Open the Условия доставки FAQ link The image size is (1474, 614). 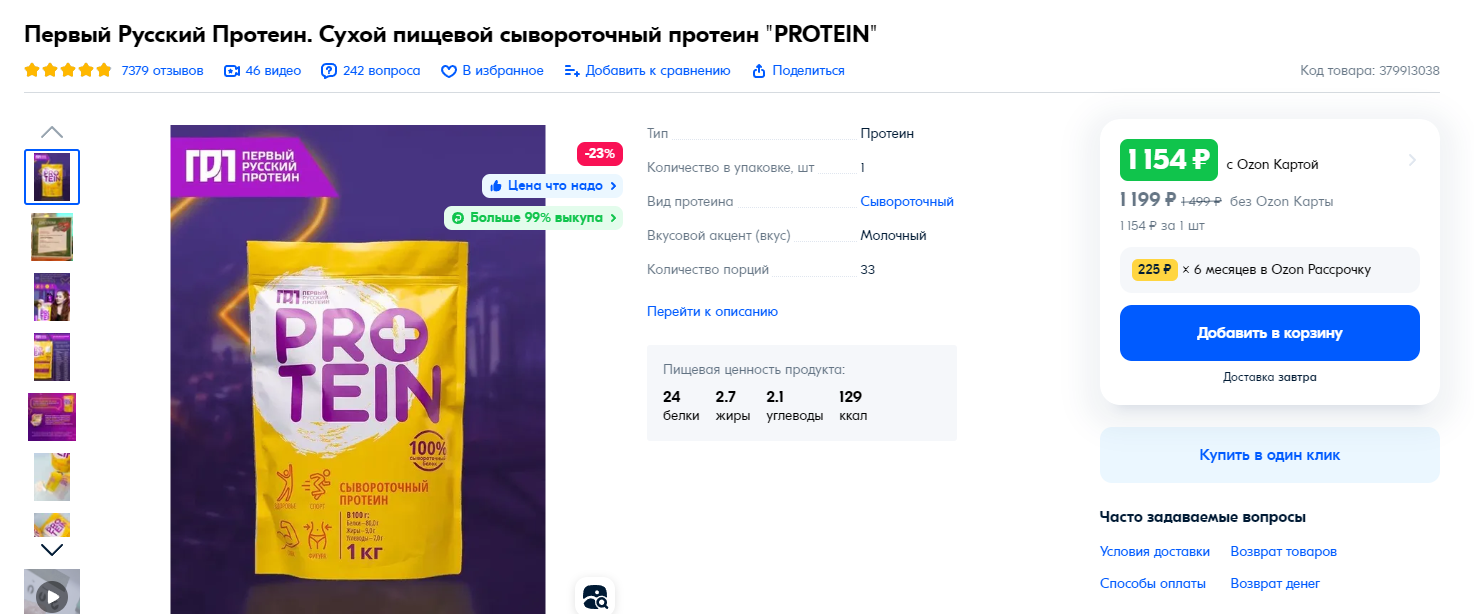(x=1155, y=552)
